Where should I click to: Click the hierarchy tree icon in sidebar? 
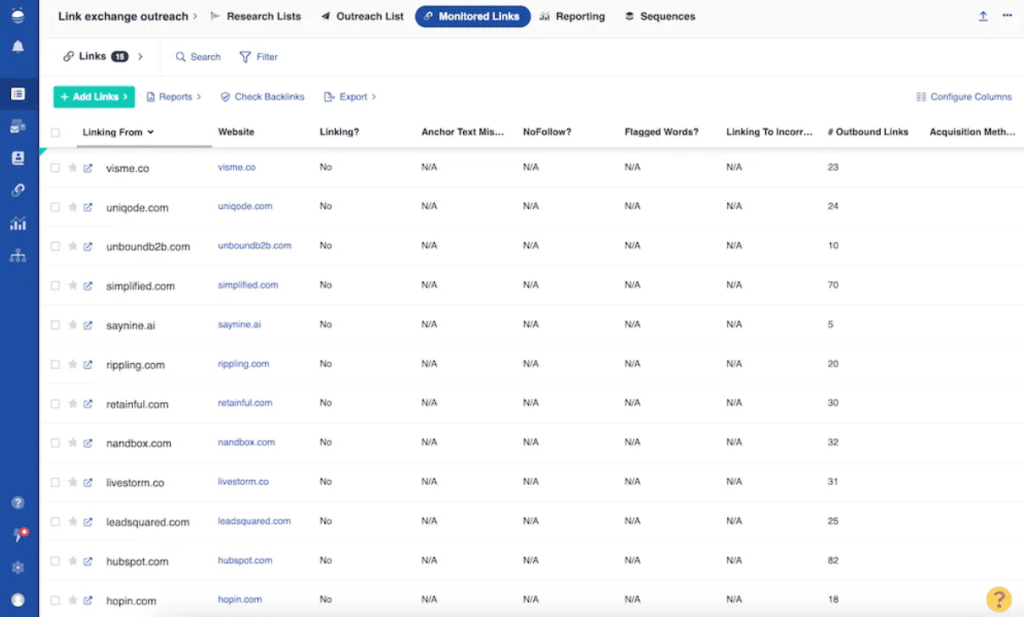(18, 256)
